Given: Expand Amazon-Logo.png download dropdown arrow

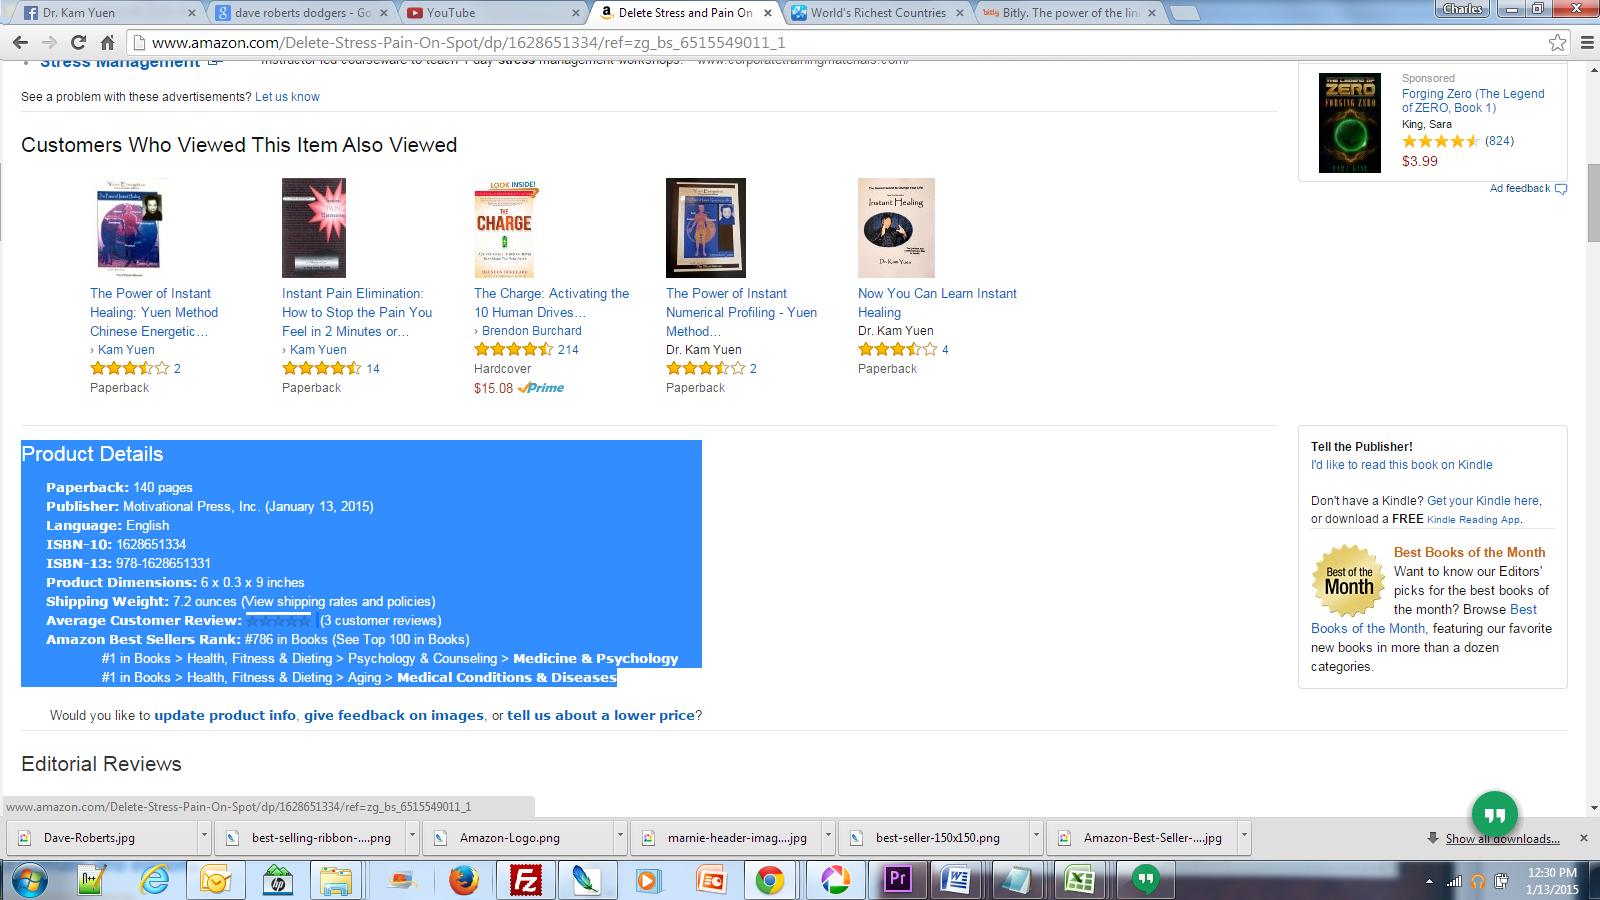Looking at the screenshot, I should pyautogui.click(x=620, y=837).
